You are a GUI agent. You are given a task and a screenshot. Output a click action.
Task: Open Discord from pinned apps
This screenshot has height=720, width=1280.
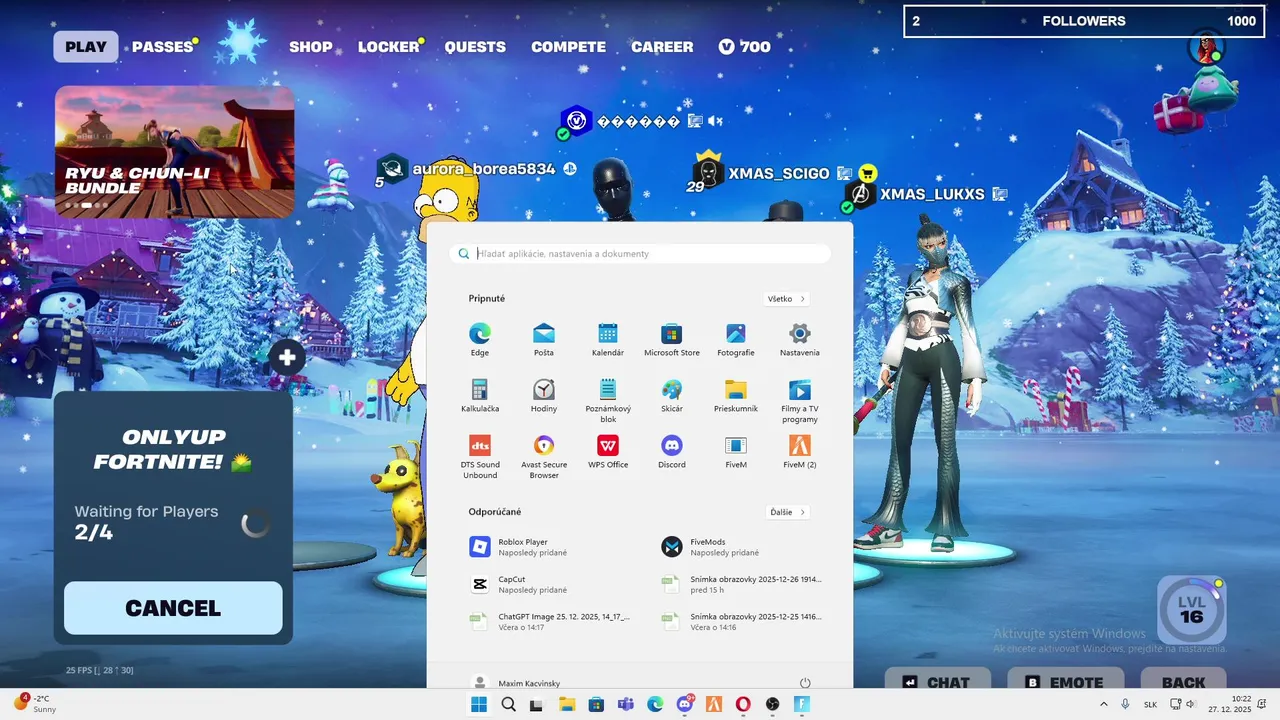point(672,451)
